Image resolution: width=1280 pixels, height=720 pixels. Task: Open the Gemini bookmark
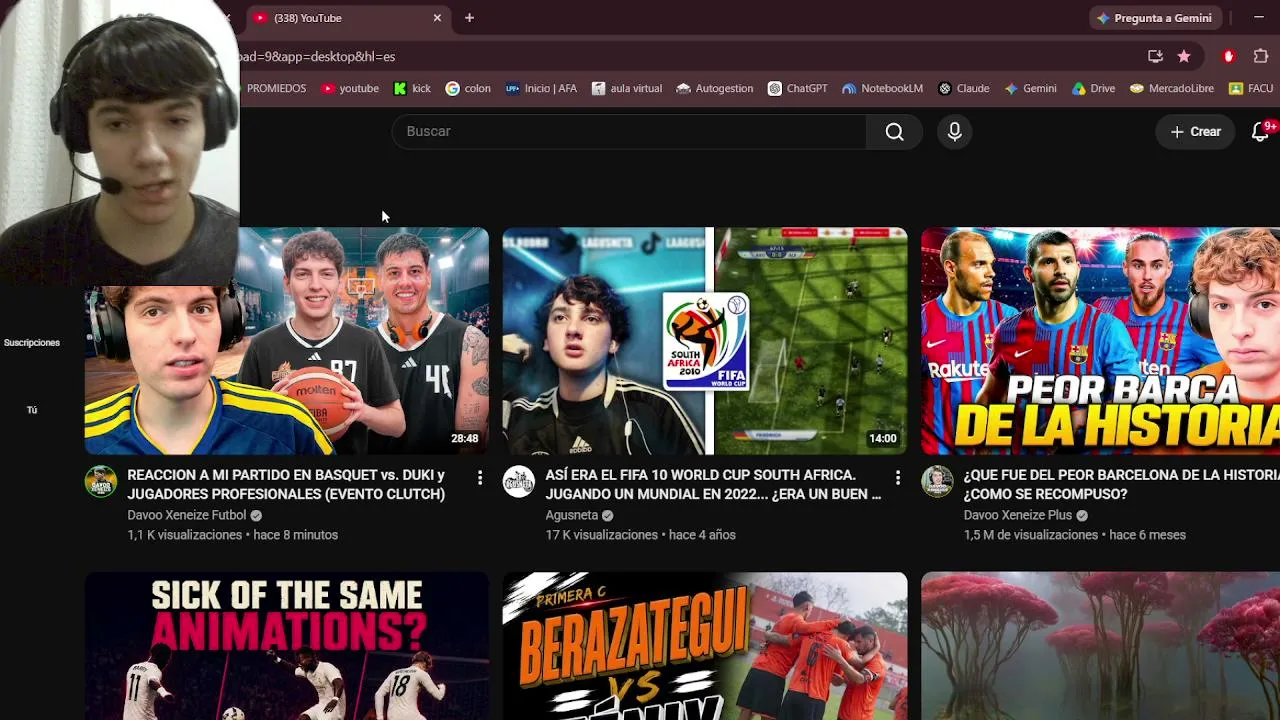click(1031, 88)
